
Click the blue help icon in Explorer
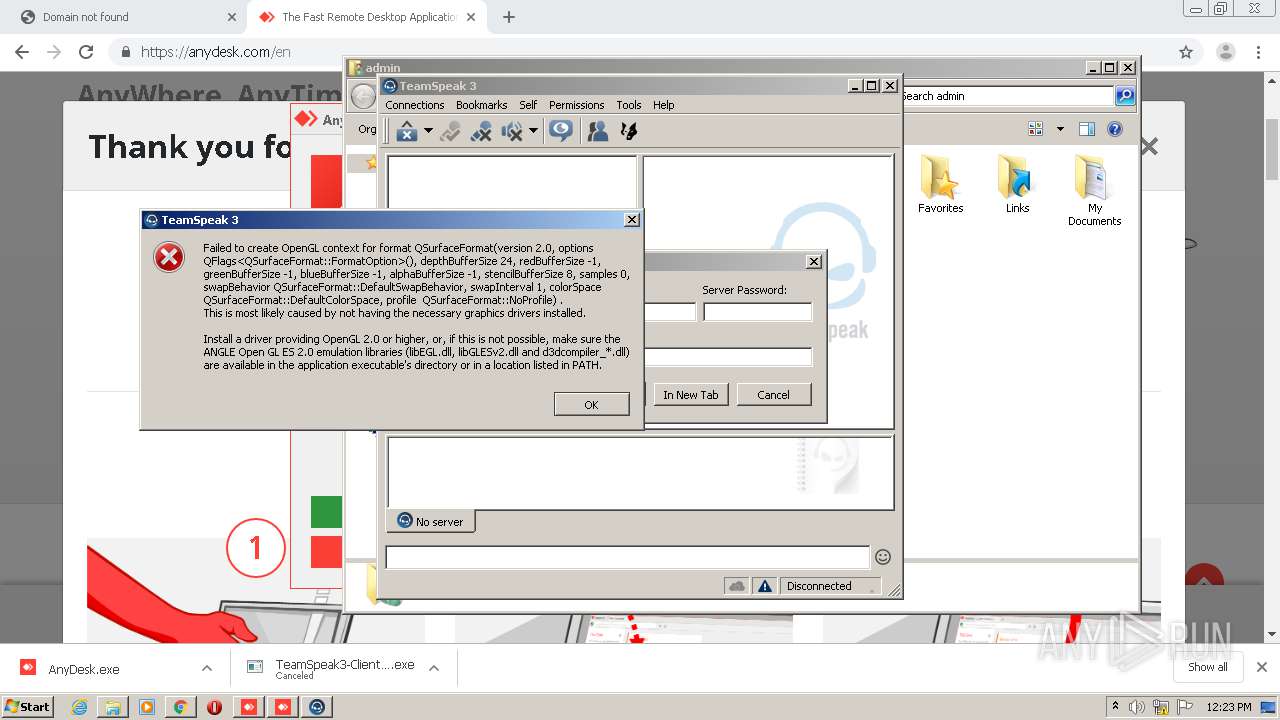pyautogui.click(x=1115, y=129)
